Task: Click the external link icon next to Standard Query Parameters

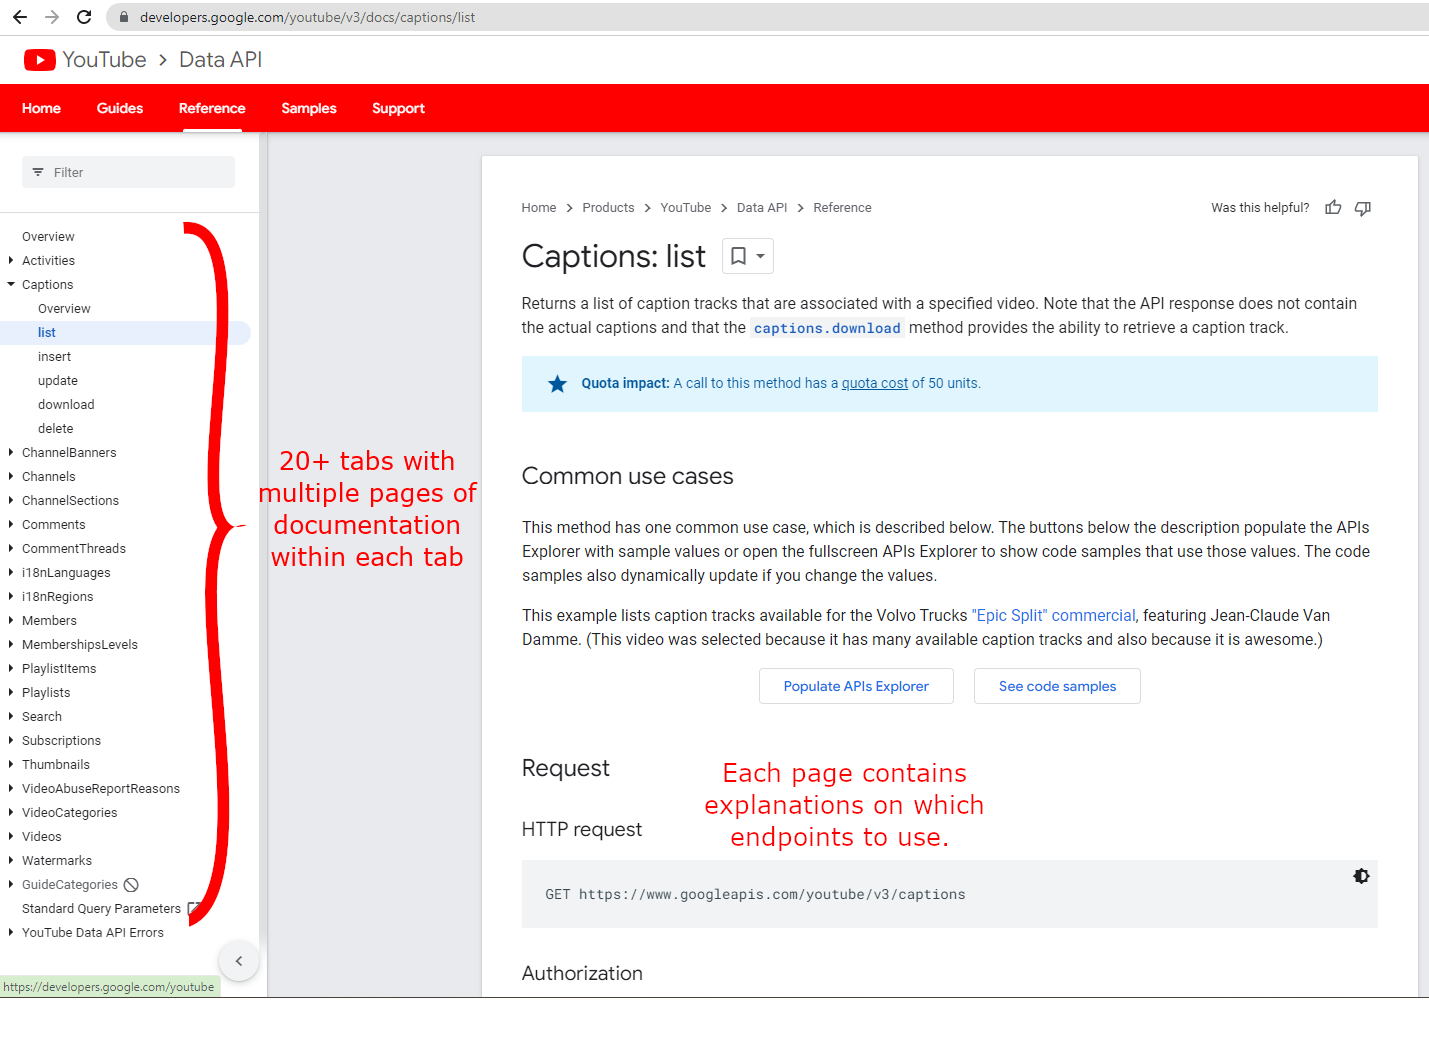Action: pyautogui.click(x=193, y=908)
